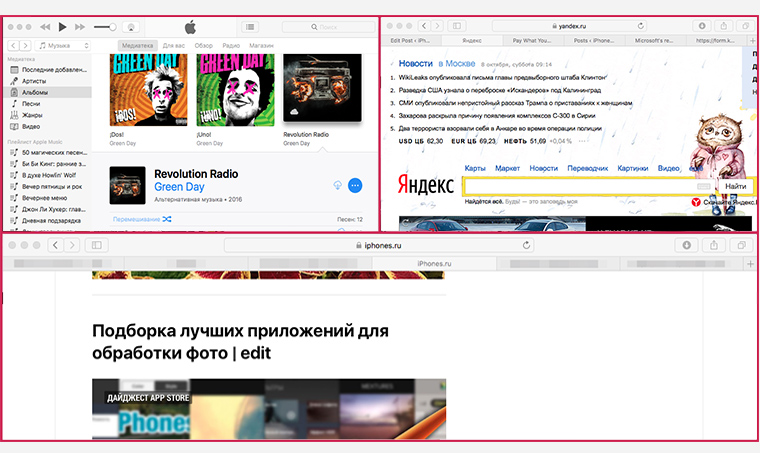This screenshot has height=453, width=760.
Task: Open the ¡Dos! album cover
Action: (148, 90)
